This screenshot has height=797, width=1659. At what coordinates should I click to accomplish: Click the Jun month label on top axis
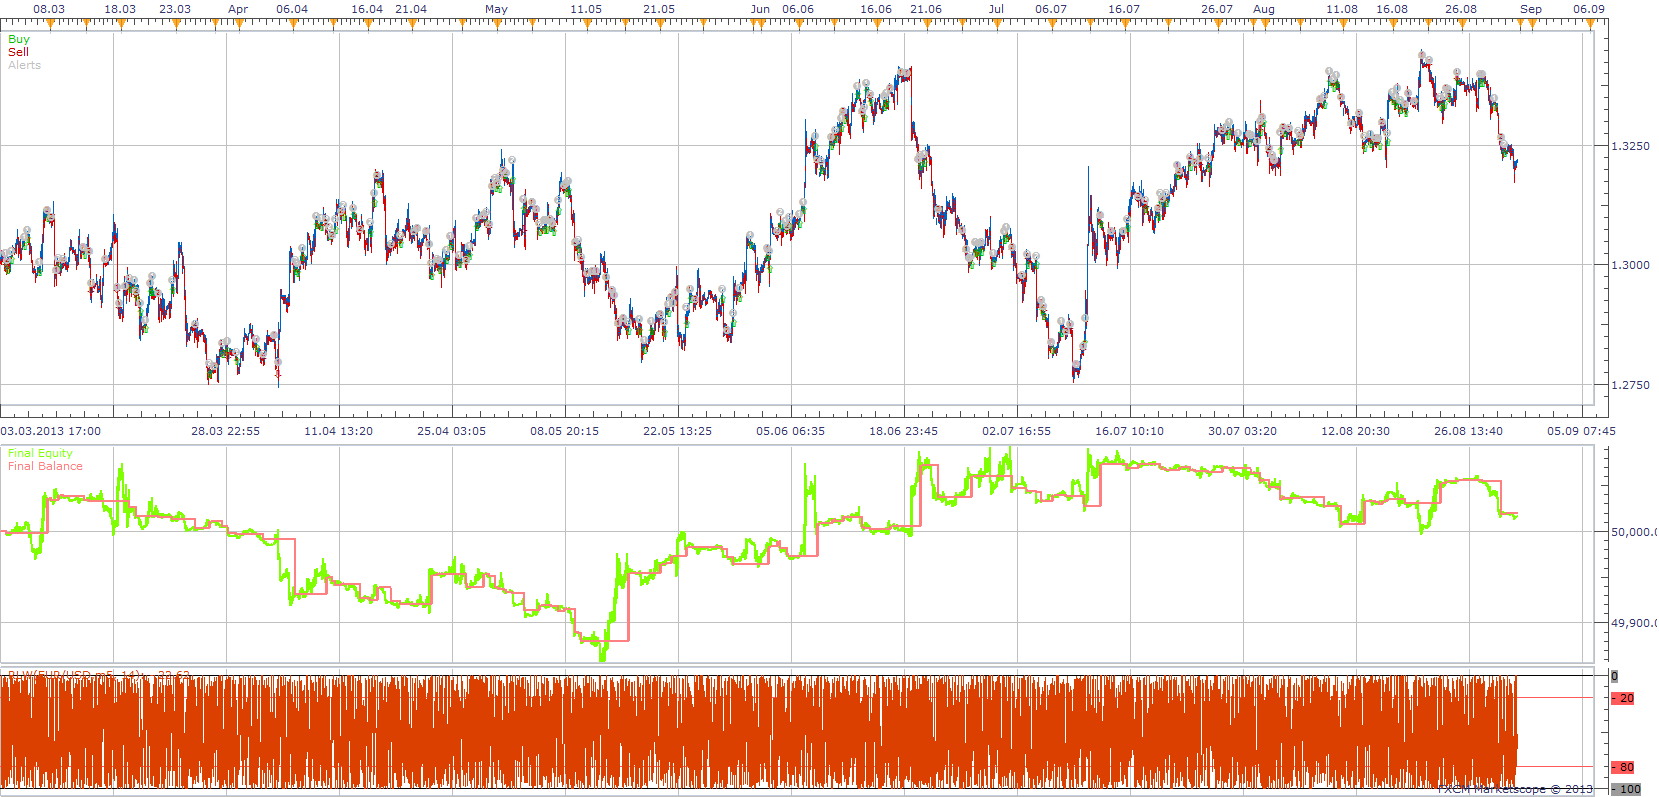click(x=760, y=9)
